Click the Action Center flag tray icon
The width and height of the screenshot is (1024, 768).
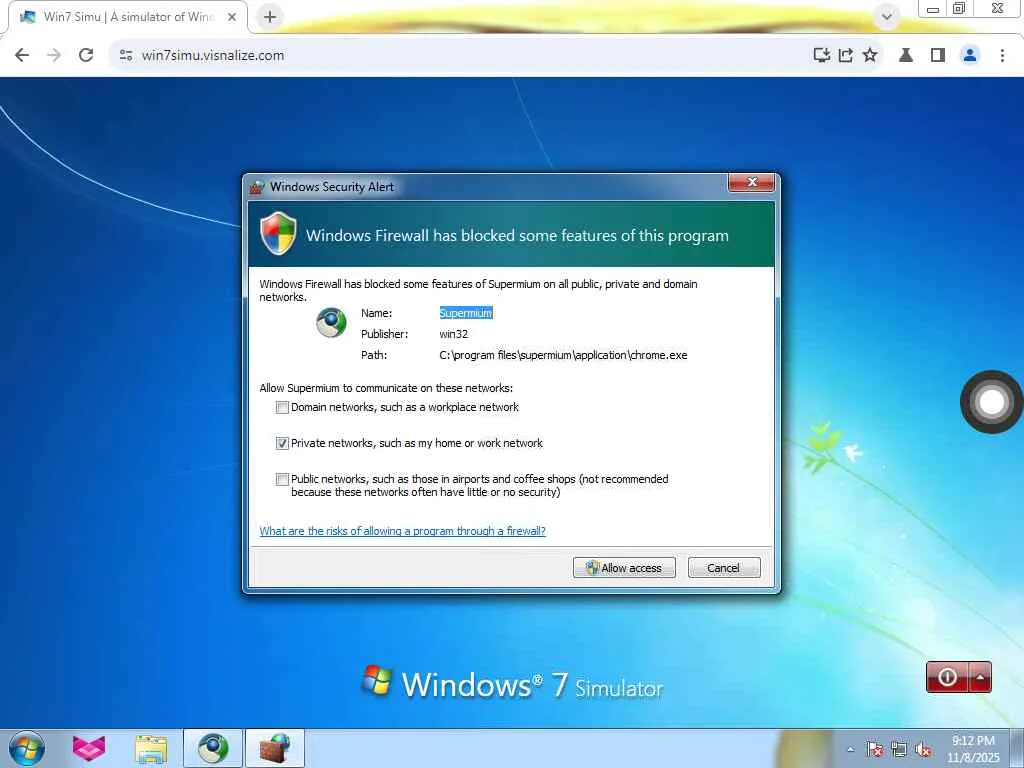(x=874, y=749)
